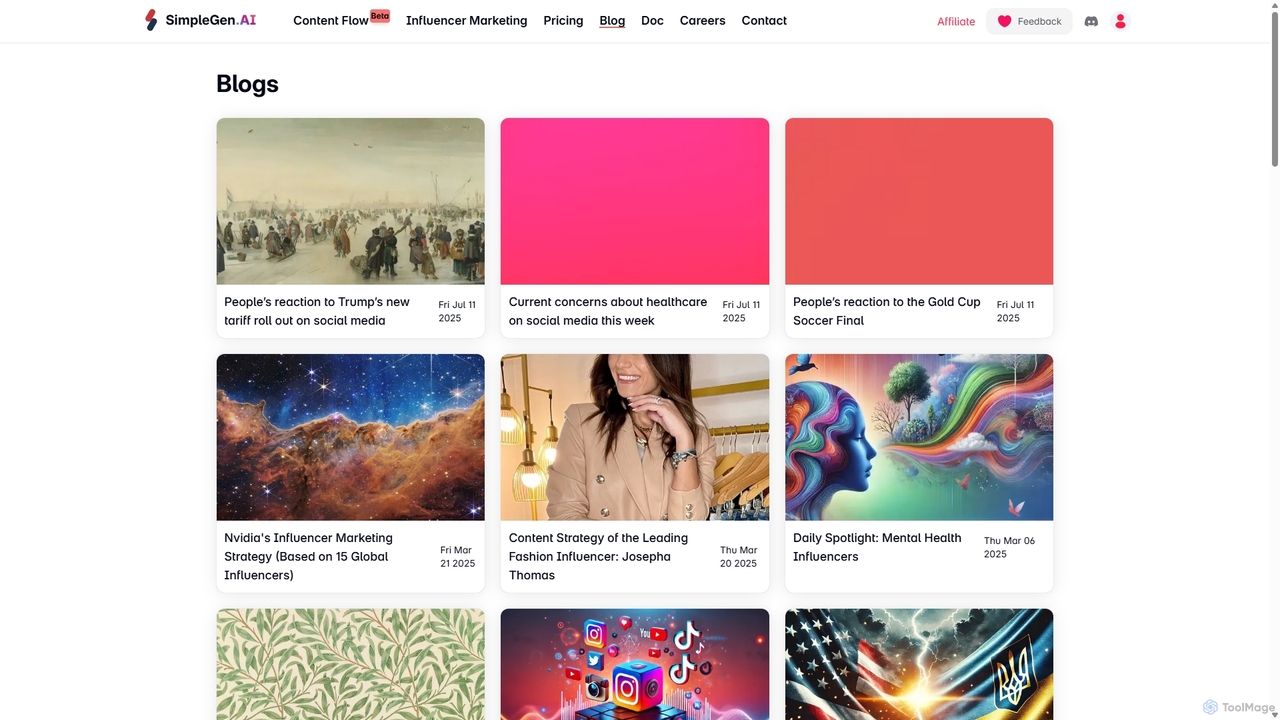
Task: Open the Pricing menu item
Action: point(563,20)
